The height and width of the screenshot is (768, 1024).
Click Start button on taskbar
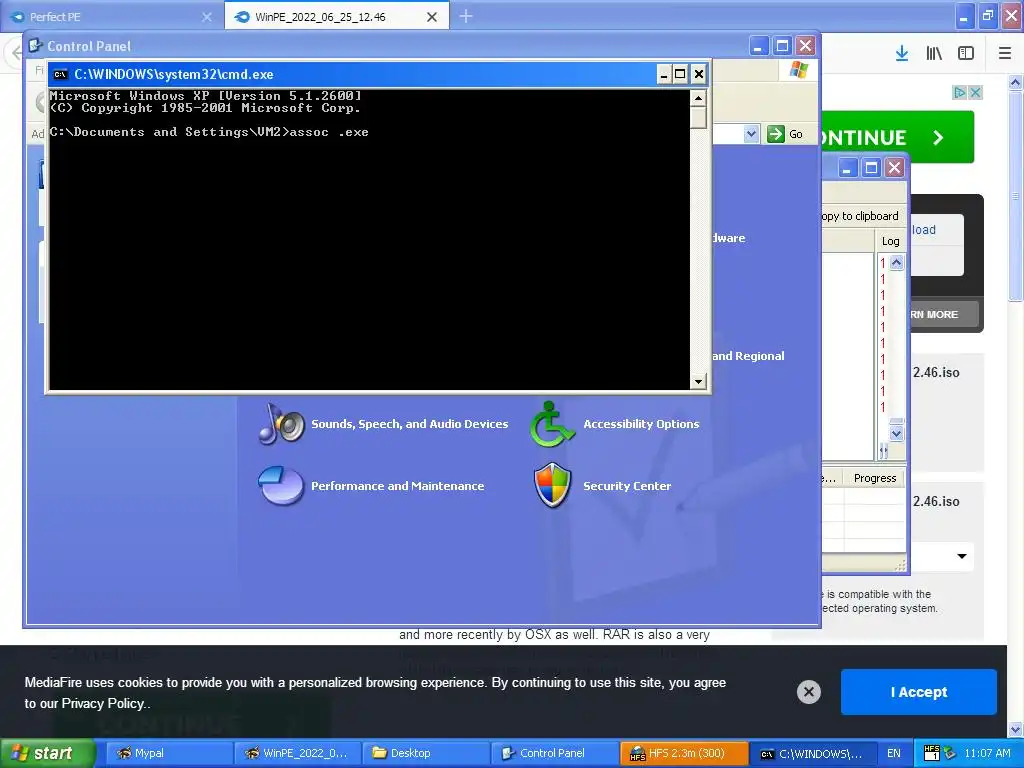(47, 753)
